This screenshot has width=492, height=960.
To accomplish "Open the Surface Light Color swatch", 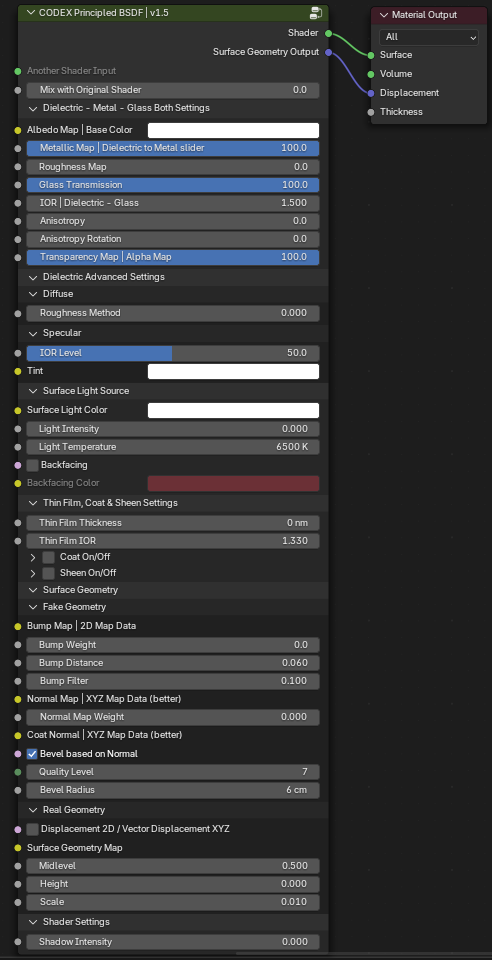I will click(x=233, y=411).
